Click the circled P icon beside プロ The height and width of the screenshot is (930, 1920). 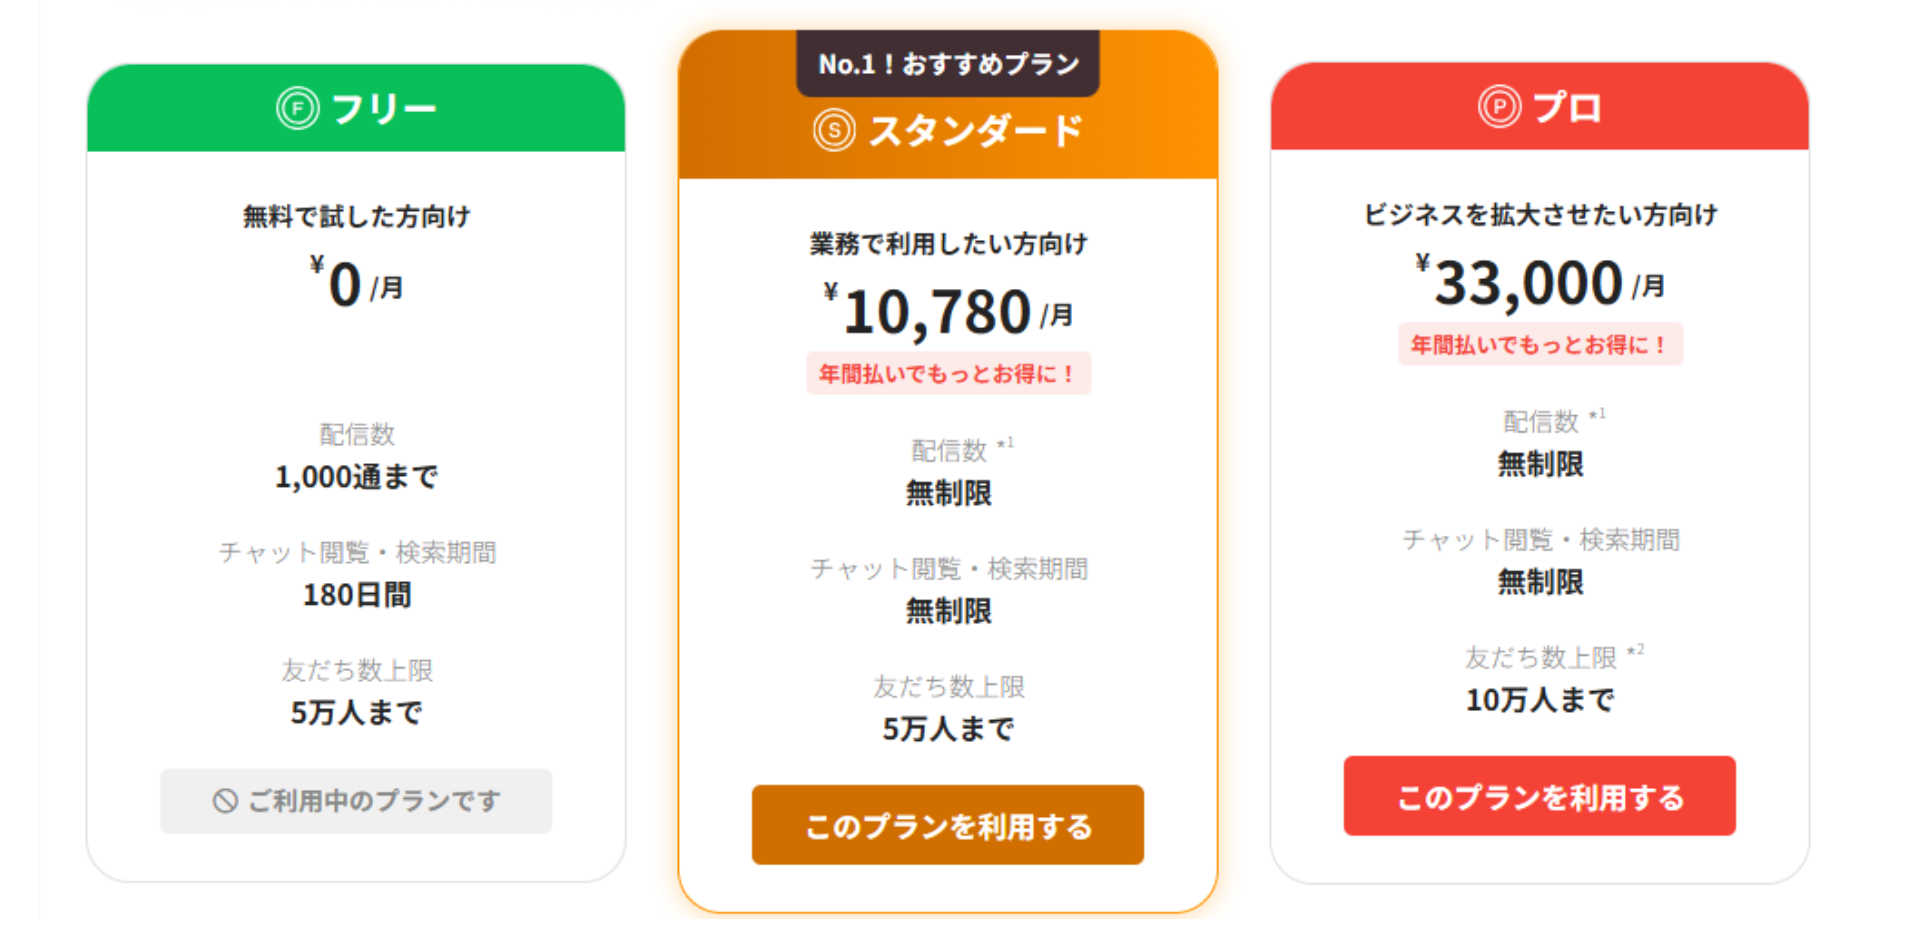coord(1499,106)
